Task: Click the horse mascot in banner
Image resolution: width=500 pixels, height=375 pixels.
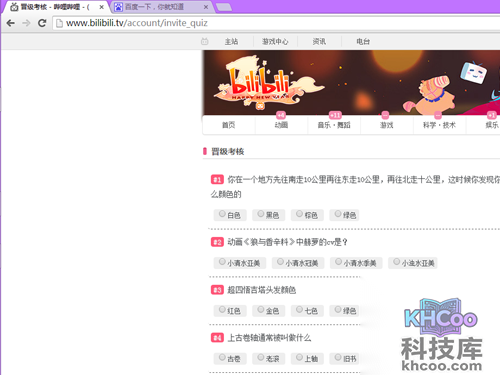Action: 430,94
